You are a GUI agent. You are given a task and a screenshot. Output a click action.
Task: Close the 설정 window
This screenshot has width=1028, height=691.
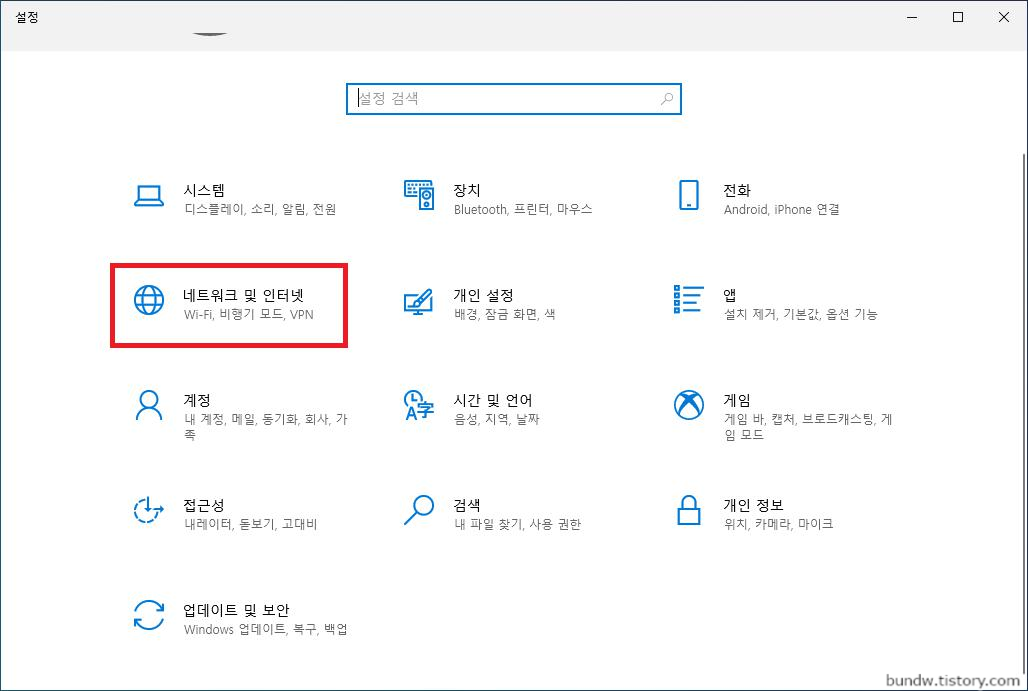pyautogui.click(x=1004, y=17)
